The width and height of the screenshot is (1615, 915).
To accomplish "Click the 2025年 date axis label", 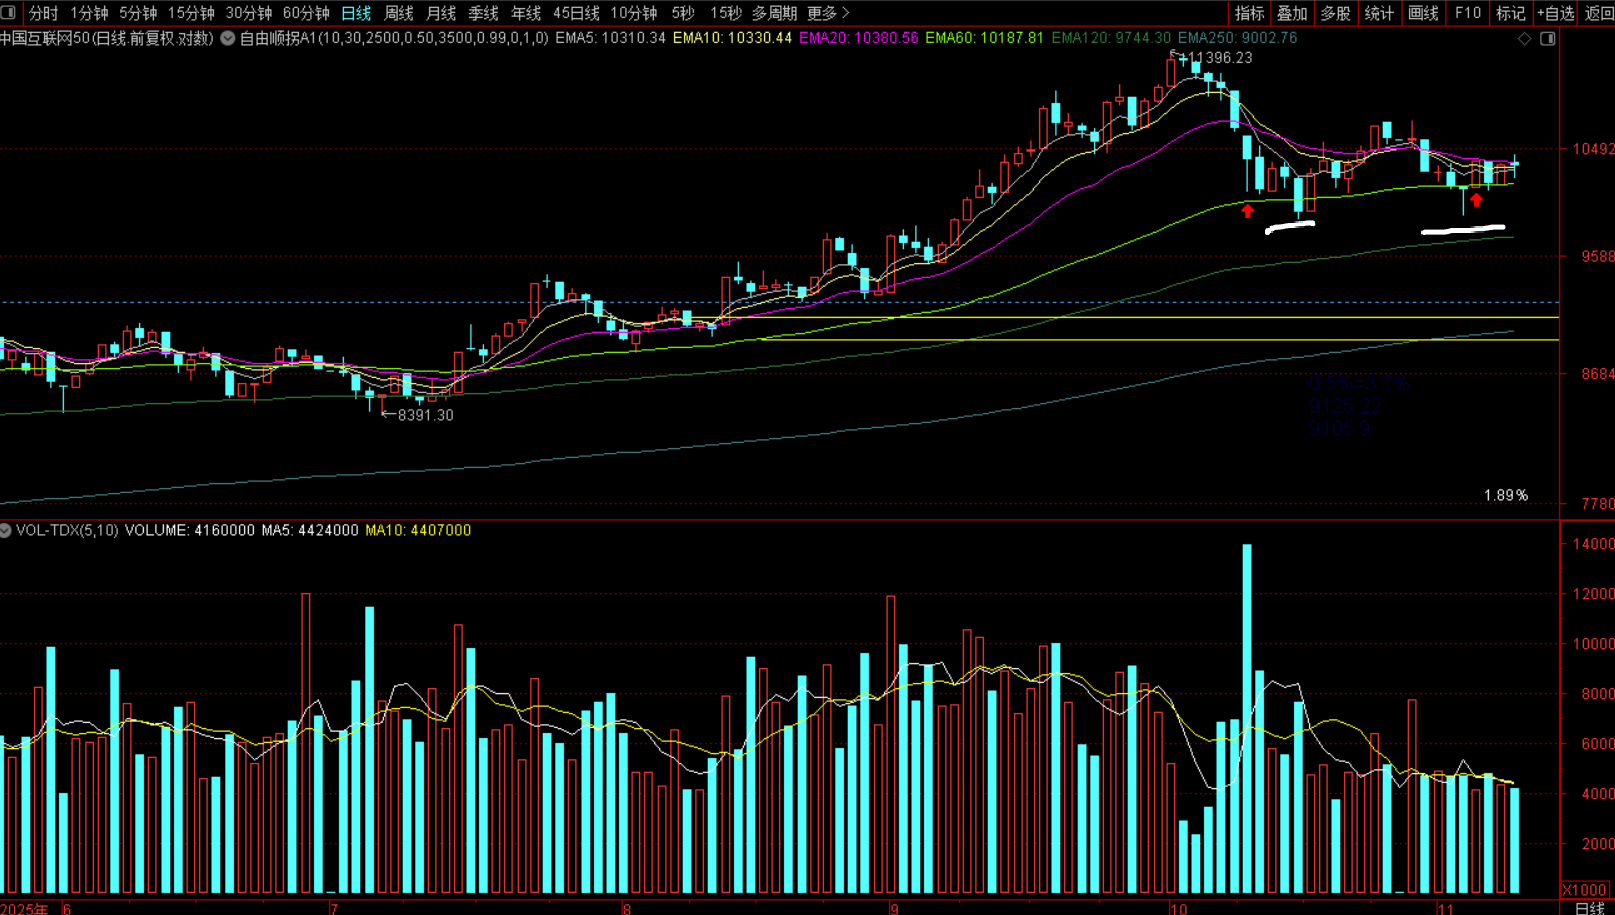I will [x=25, y=909].
